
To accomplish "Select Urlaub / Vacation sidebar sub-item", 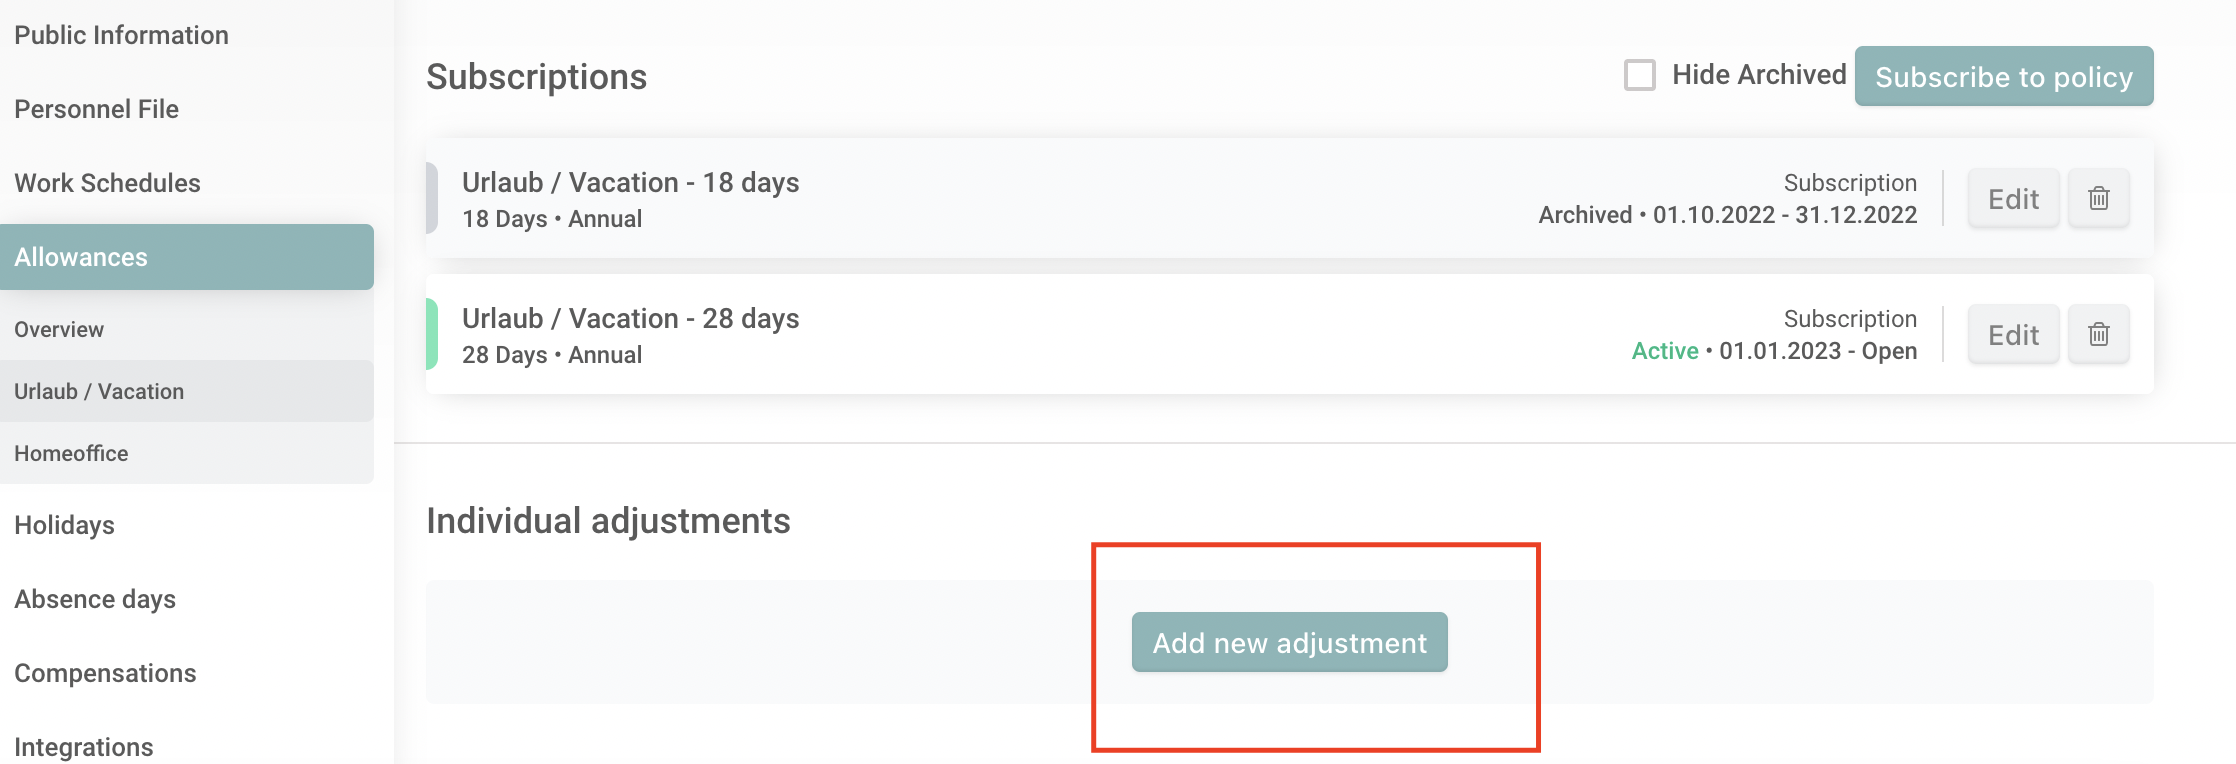I will pyautogui.click(x=99, y=391).
